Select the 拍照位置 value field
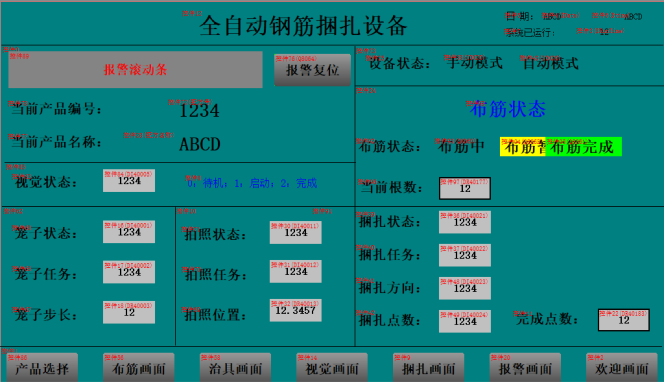This screenshot has width=664, height=382. coord(296,310)
